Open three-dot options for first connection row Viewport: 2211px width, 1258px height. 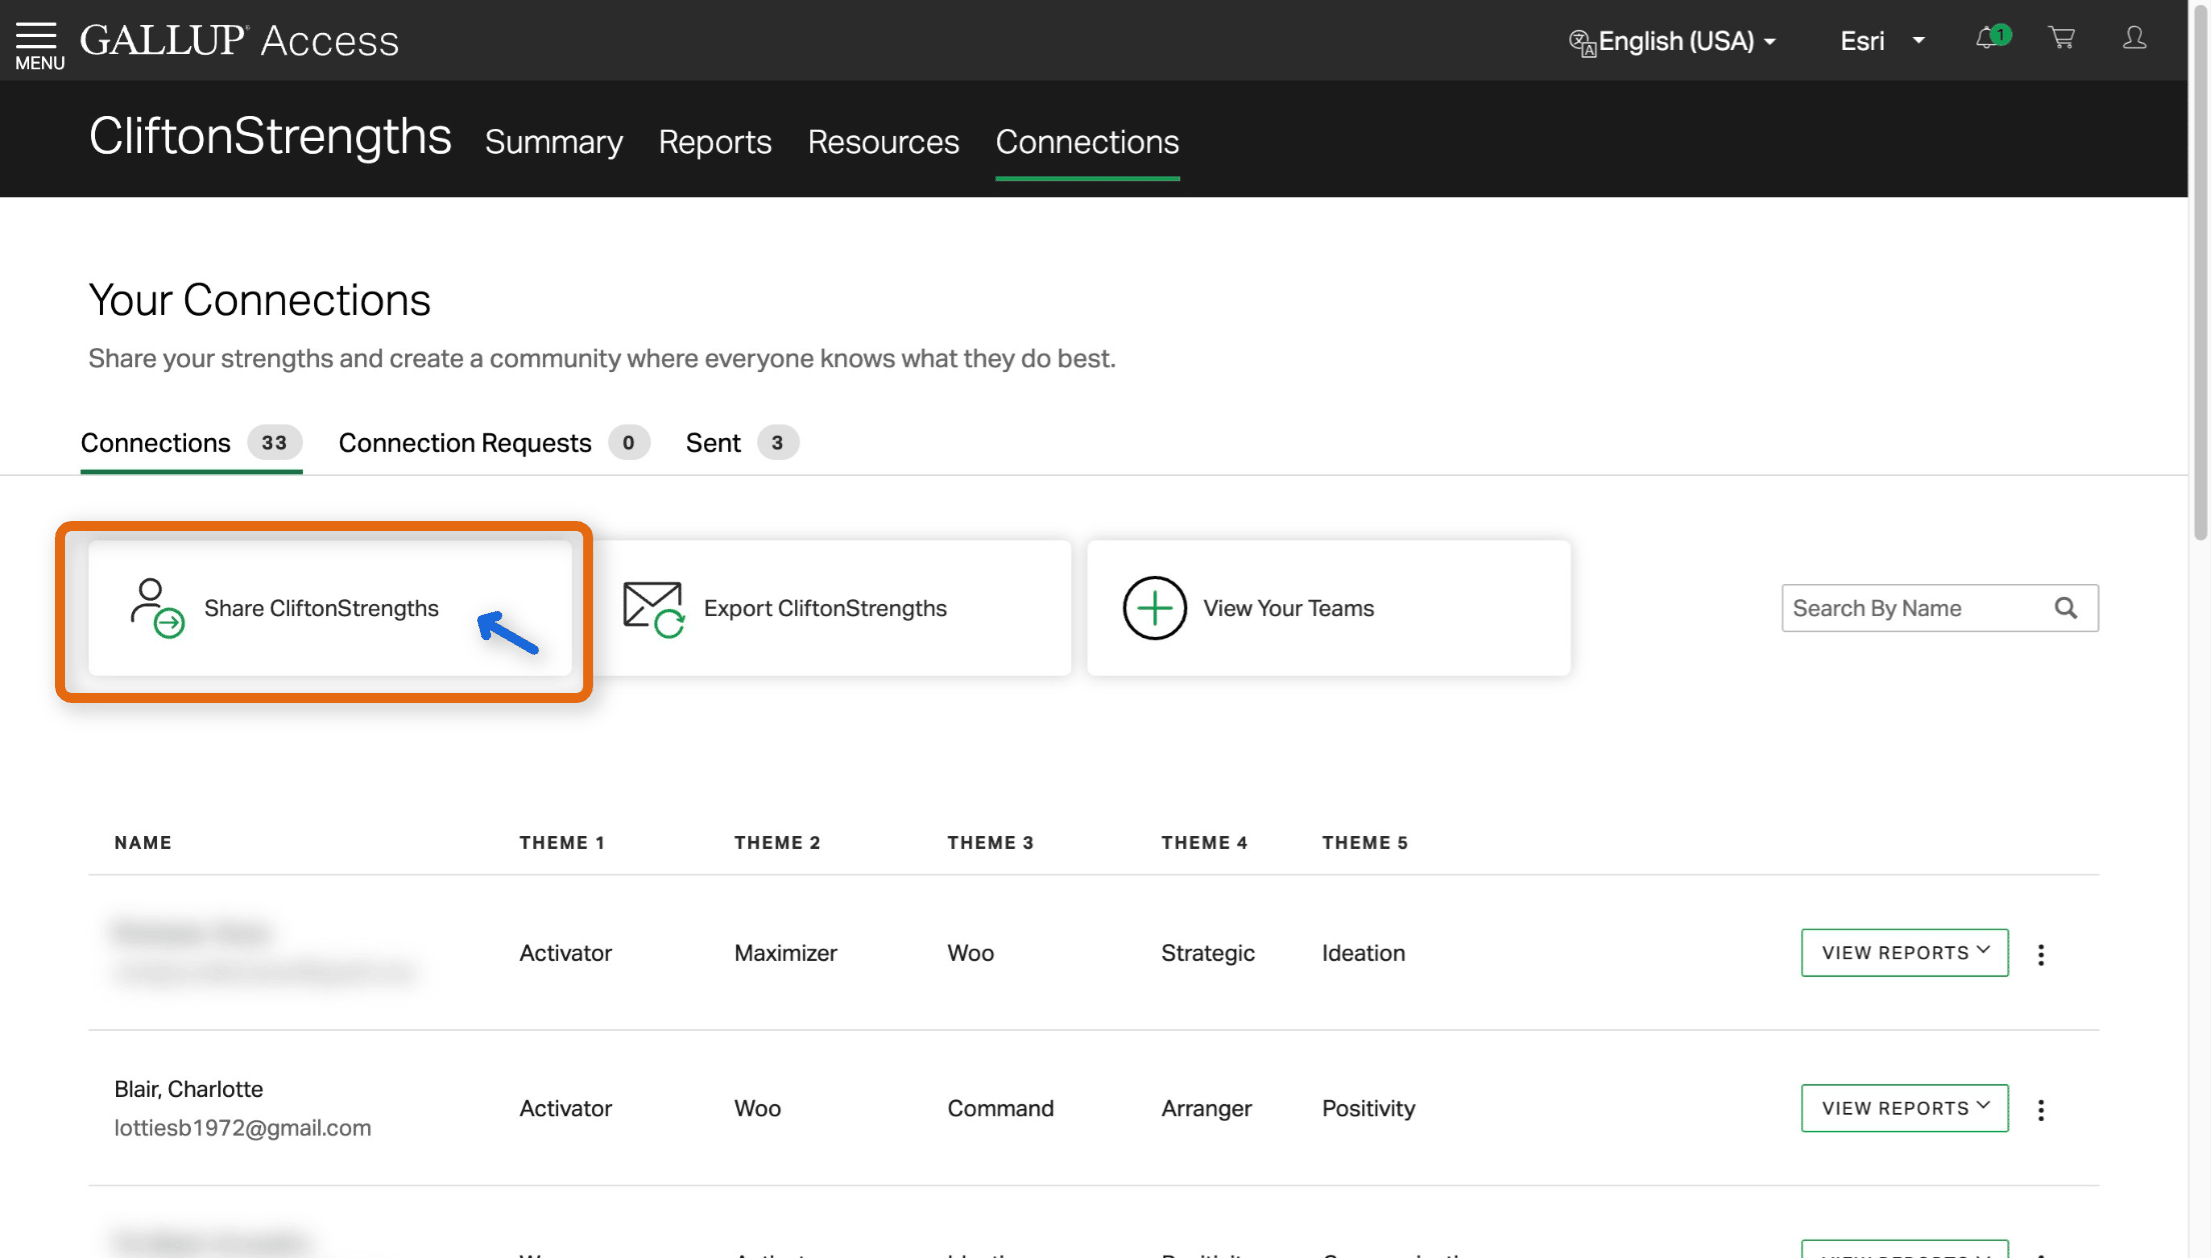pyautogui.click(x=2041, y=954)
